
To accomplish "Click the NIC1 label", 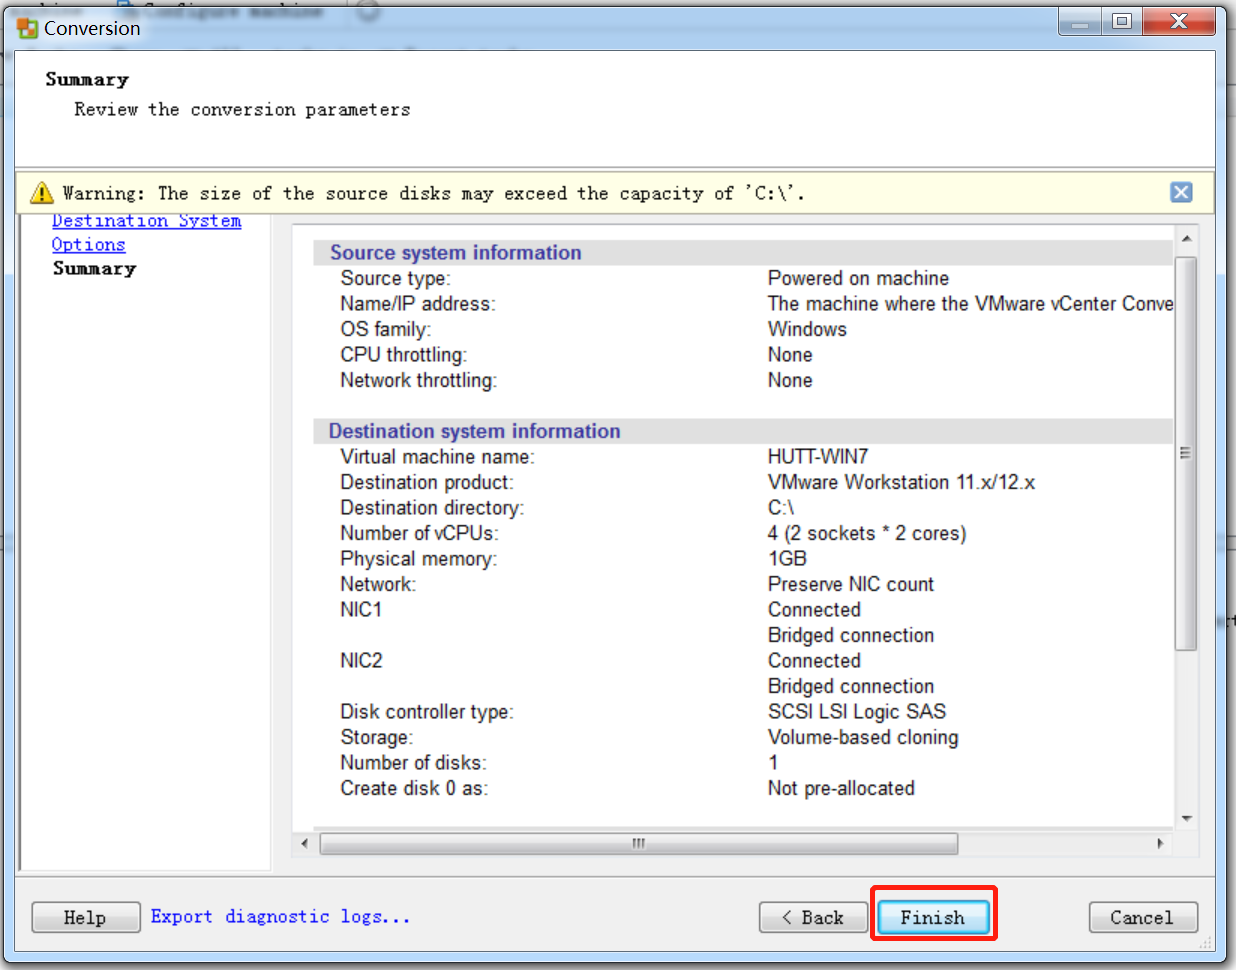I will (x=361, y=609).
